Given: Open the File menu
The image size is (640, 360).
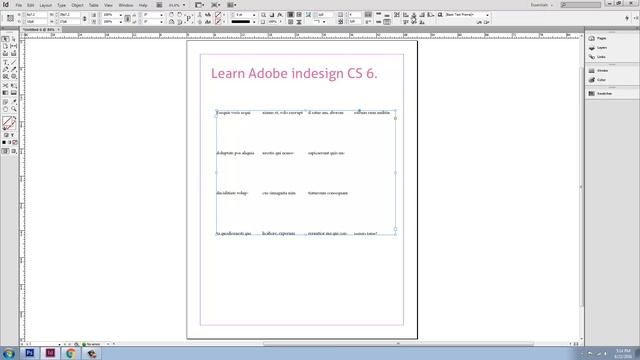Looking at the screenshot, I should 19,5.
